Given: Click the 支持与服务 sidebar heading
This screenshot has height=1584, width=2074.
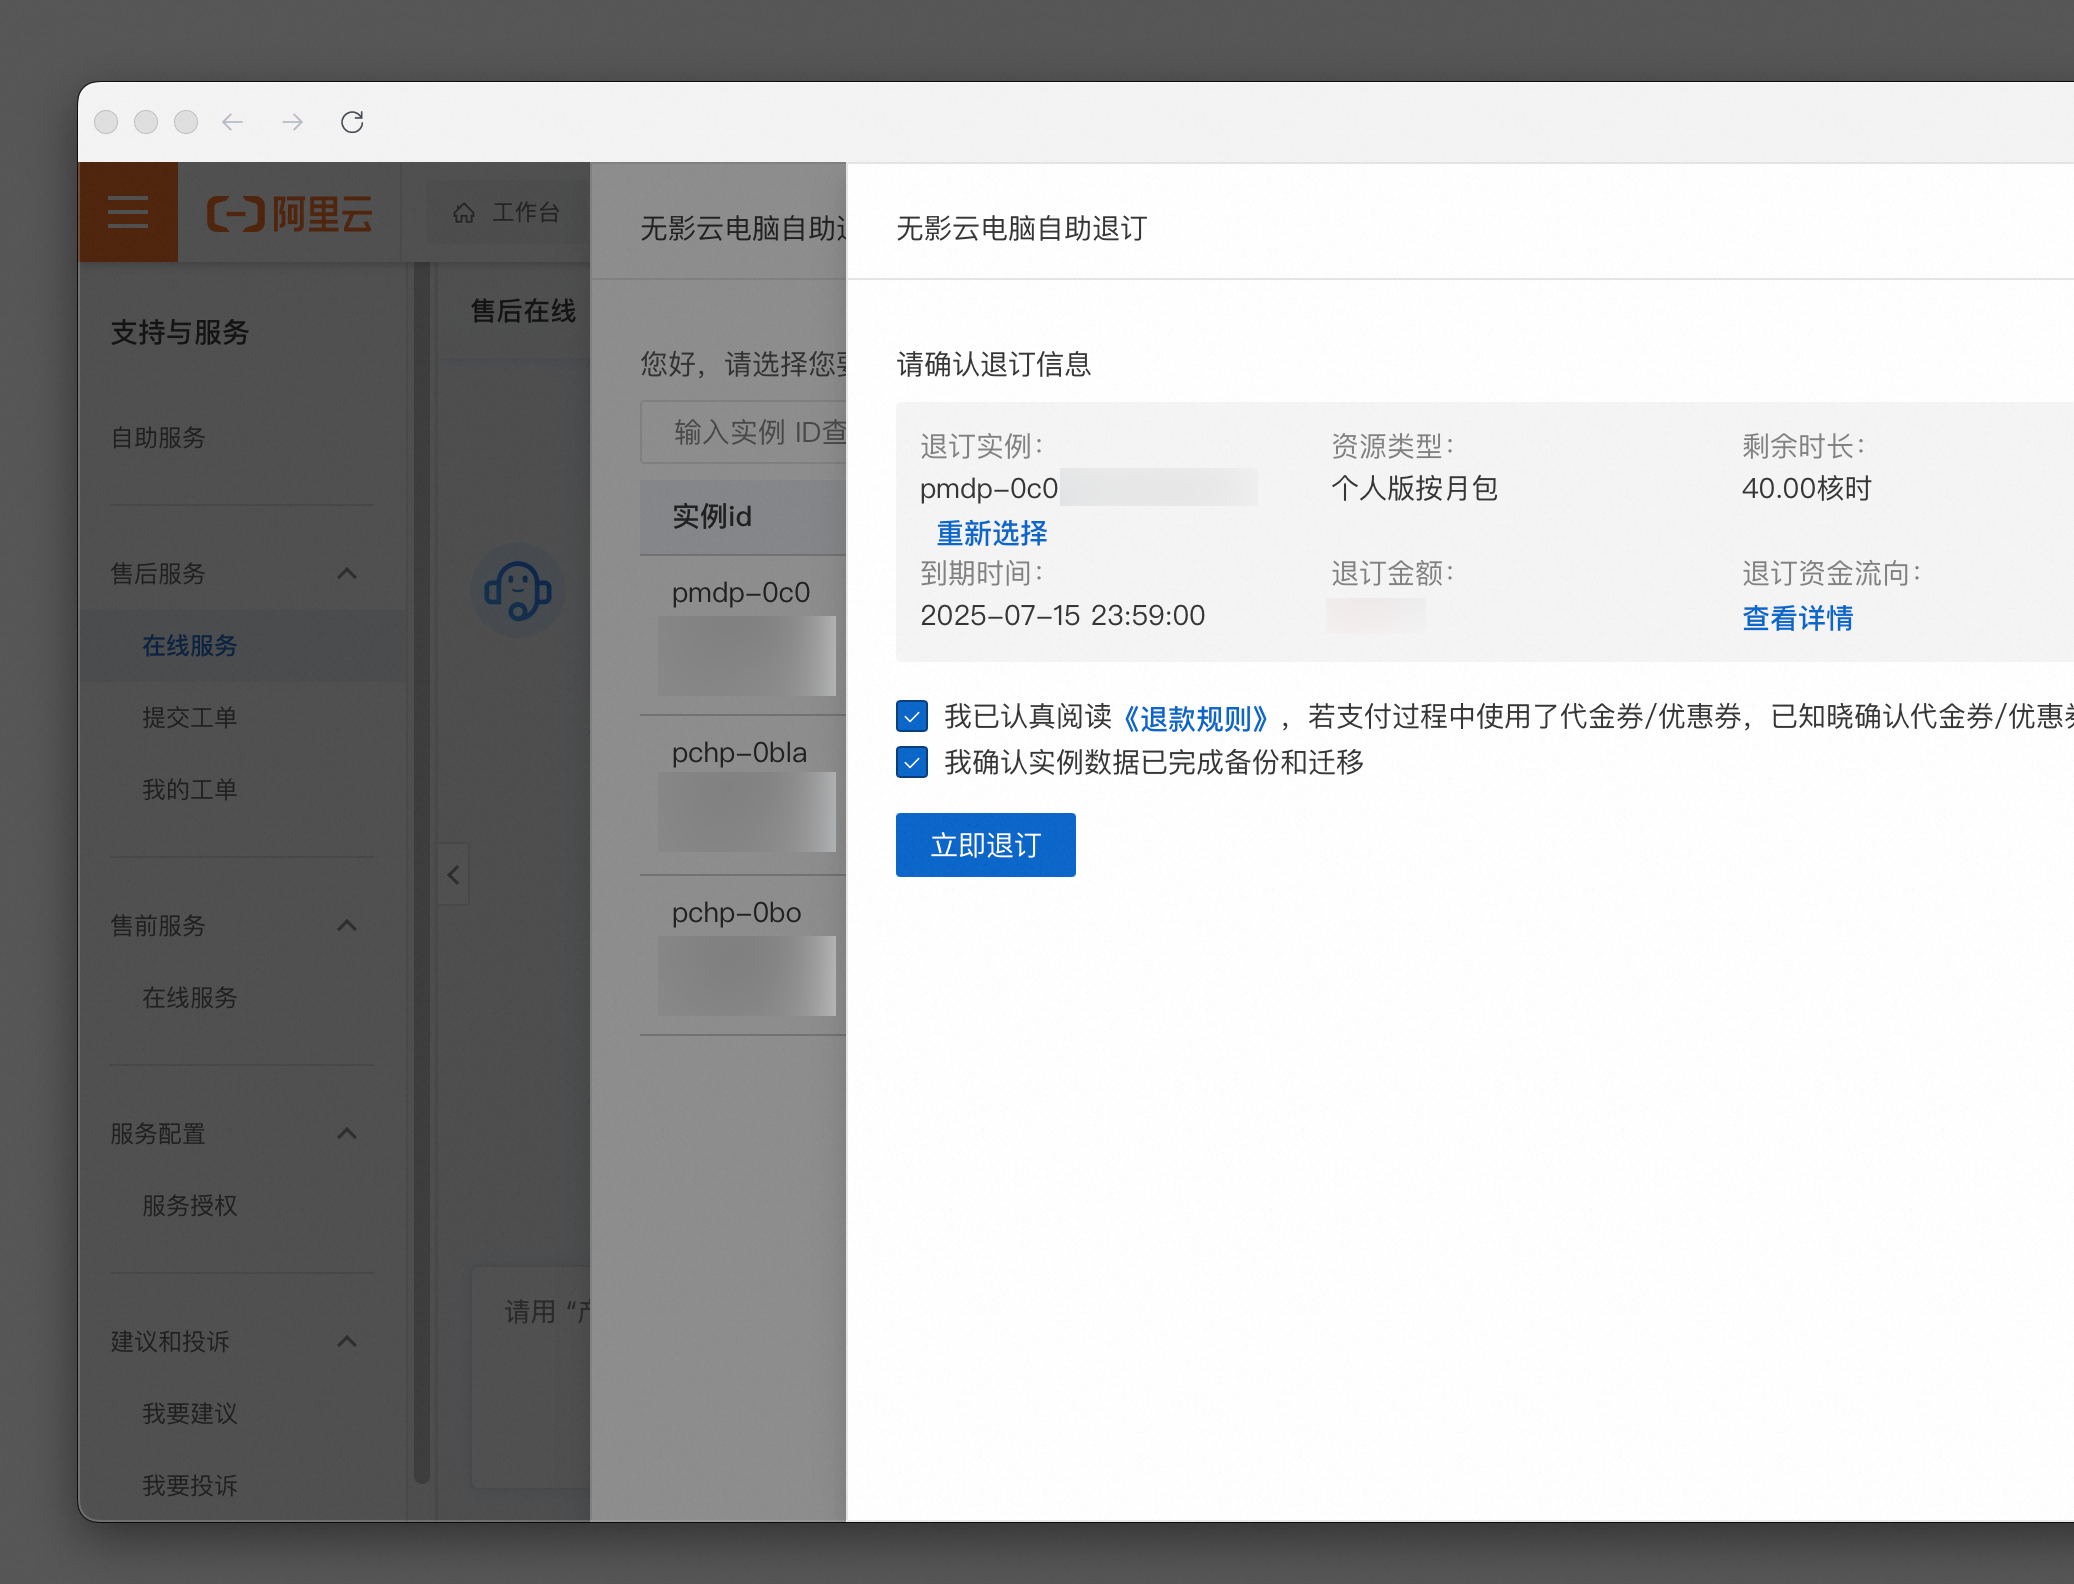Looking at the screenshot, I should click(x=180, y=332).
